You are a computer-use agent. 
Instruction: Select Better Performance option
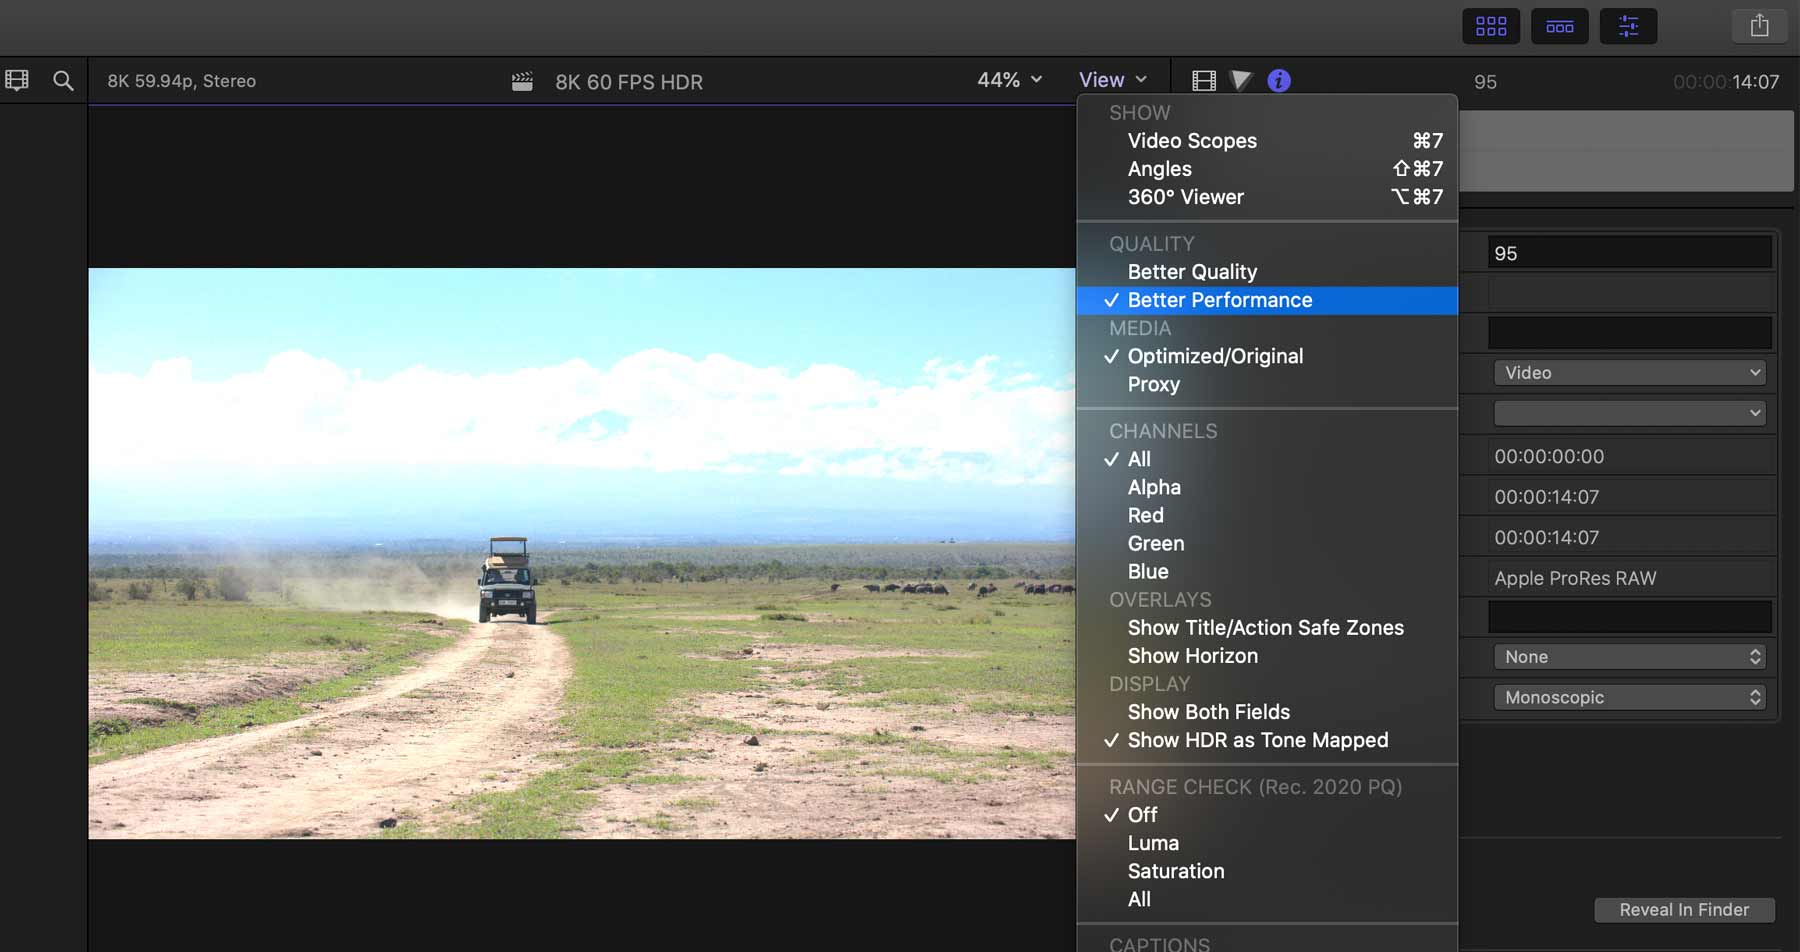[1267, 300]
